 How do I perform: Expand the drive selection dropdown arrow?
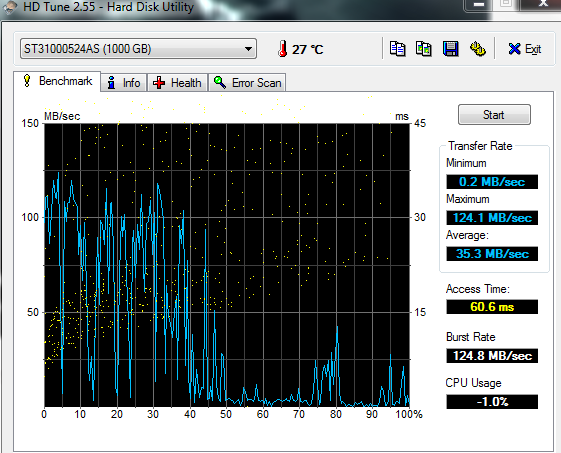tap(248, 49)
